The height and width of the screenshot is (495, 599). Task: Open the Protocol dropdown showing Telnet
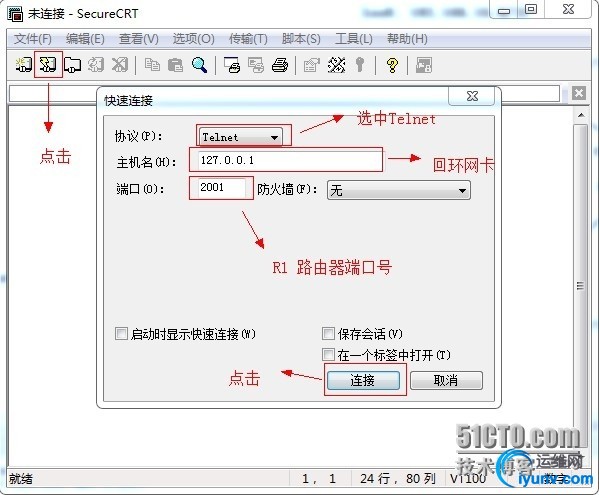(x=241, y=137)
